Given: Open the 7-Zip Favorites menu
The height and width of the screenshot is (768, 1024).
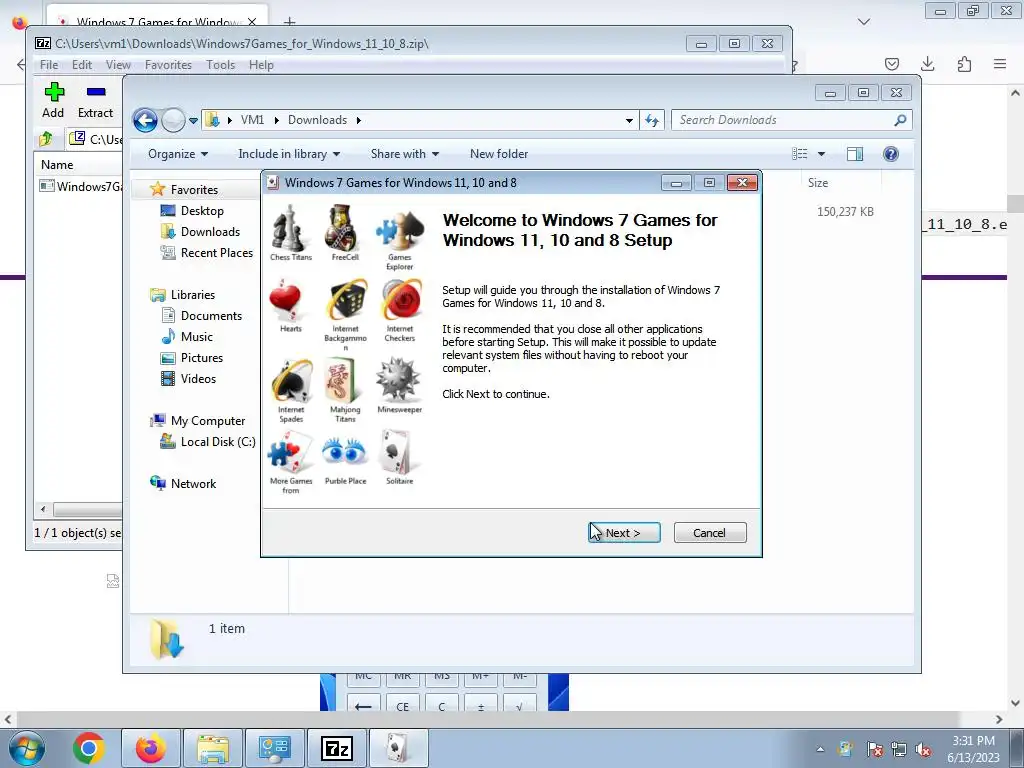Looking at the screenshot, I should coord(168,65).
